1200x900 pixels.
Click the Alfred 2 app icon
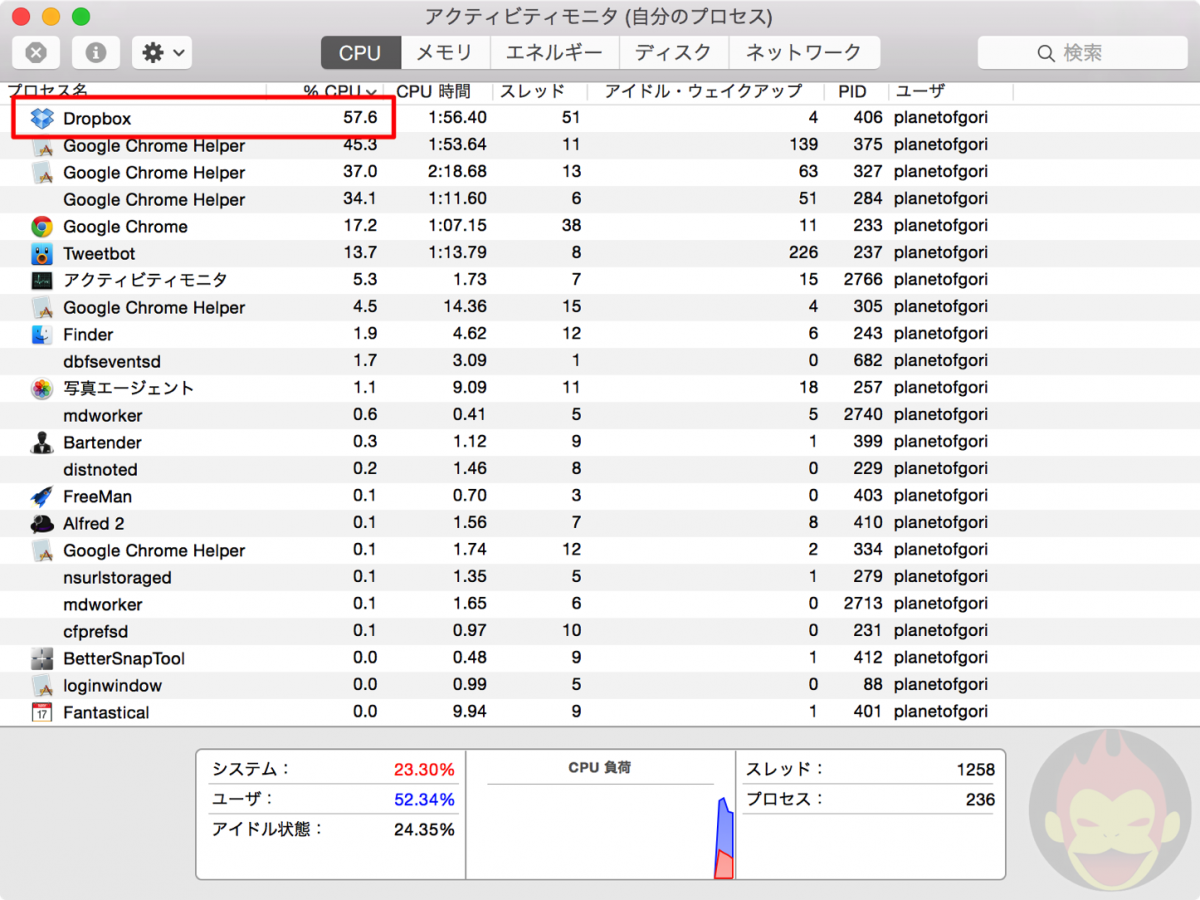tap(41, 523)
